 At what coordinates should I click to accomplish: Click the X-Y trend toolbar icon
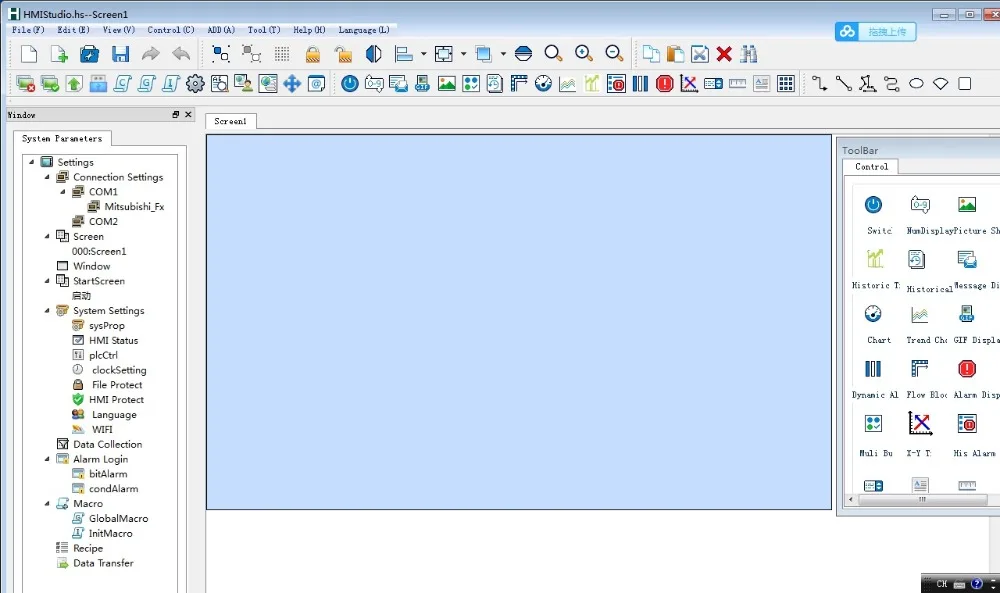click(x=689, y=84)
